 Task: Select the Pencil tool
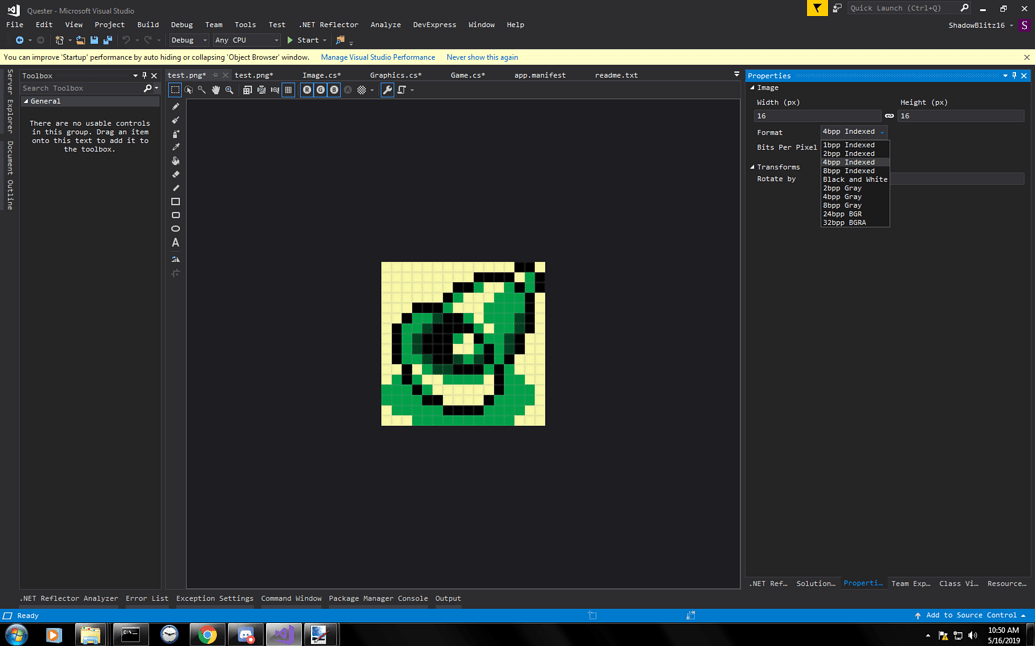pyautogui.click(x=175, y=106)
